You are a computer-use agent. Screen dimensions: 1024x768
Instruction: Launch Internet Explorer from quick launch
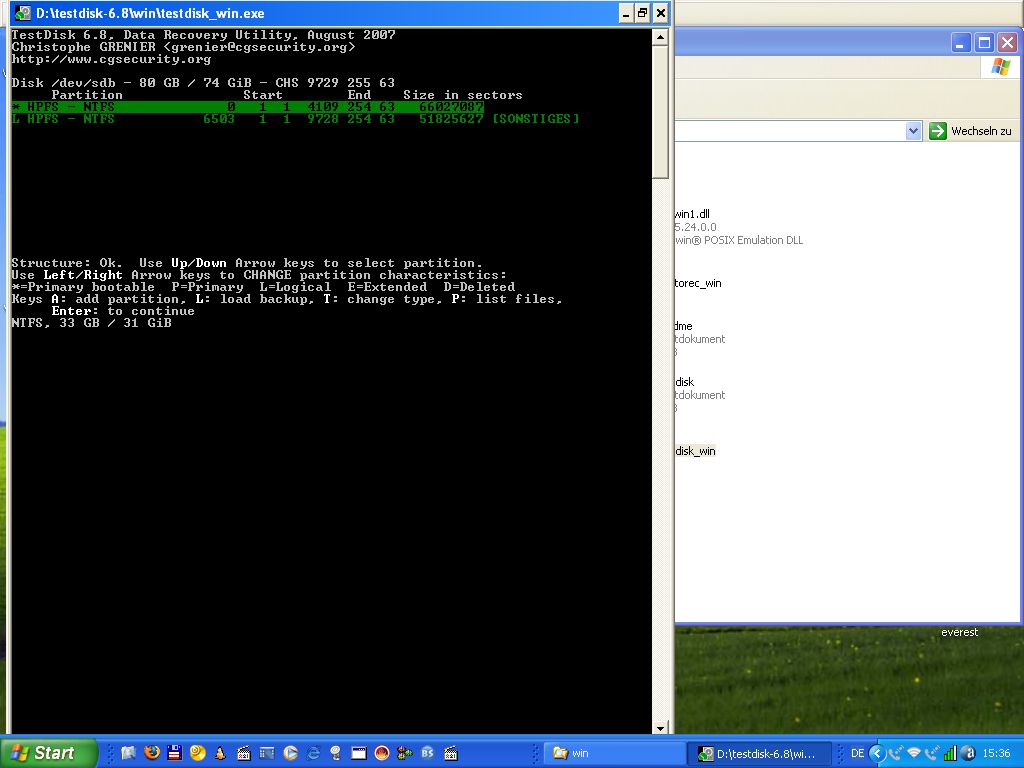pyautogui.click(x=313, y=753)
